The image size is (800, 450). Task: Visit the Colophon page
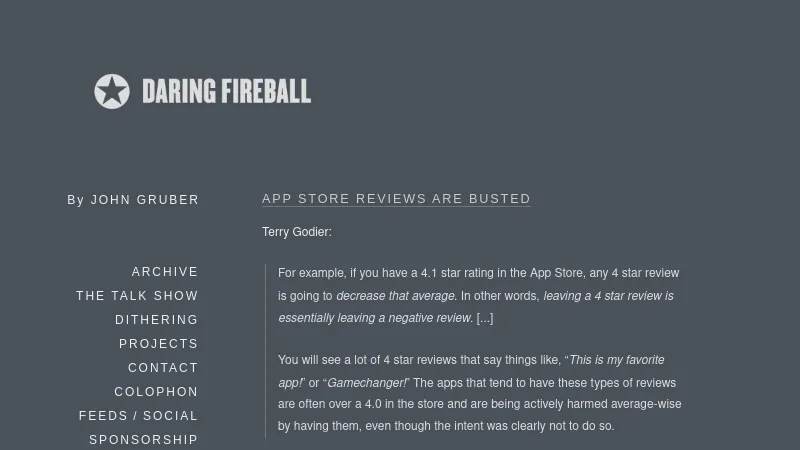156,392
